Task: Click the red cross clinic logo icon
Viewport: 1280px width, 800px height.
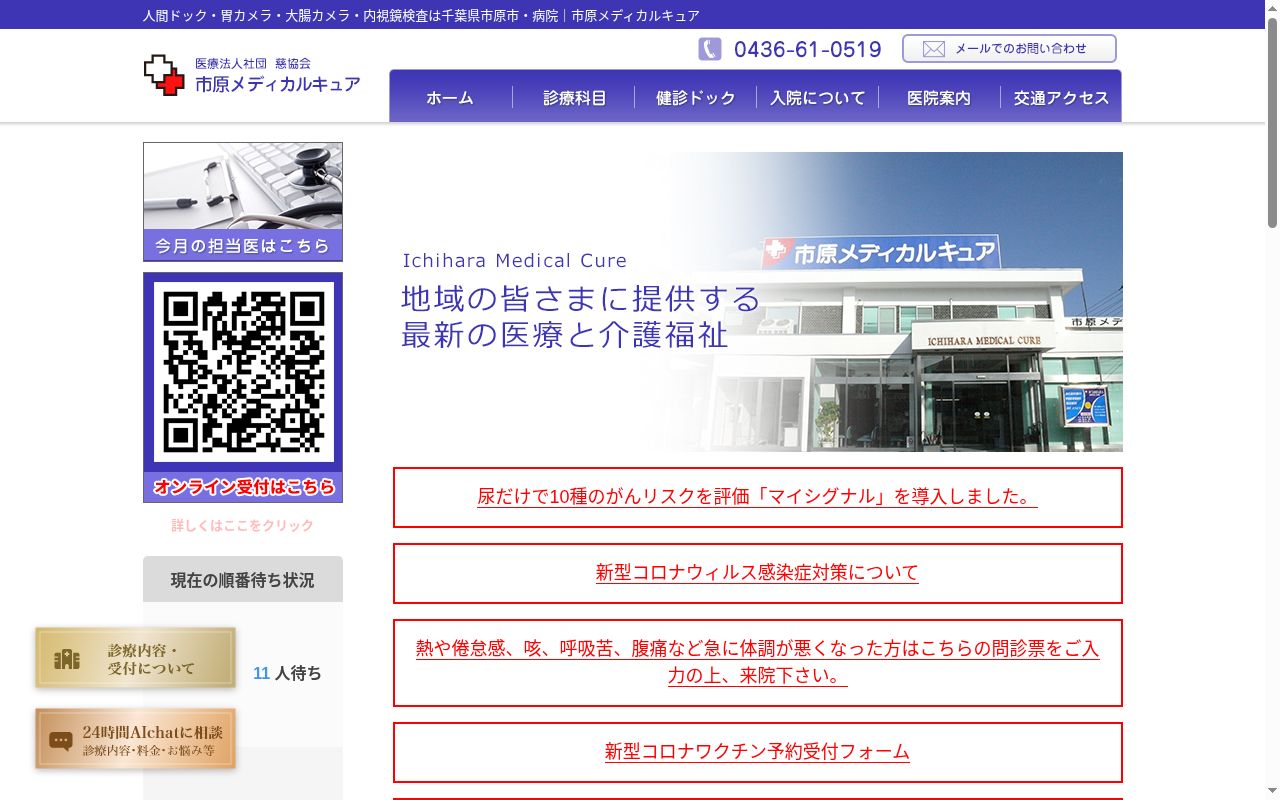Action: tap(164, 75)
